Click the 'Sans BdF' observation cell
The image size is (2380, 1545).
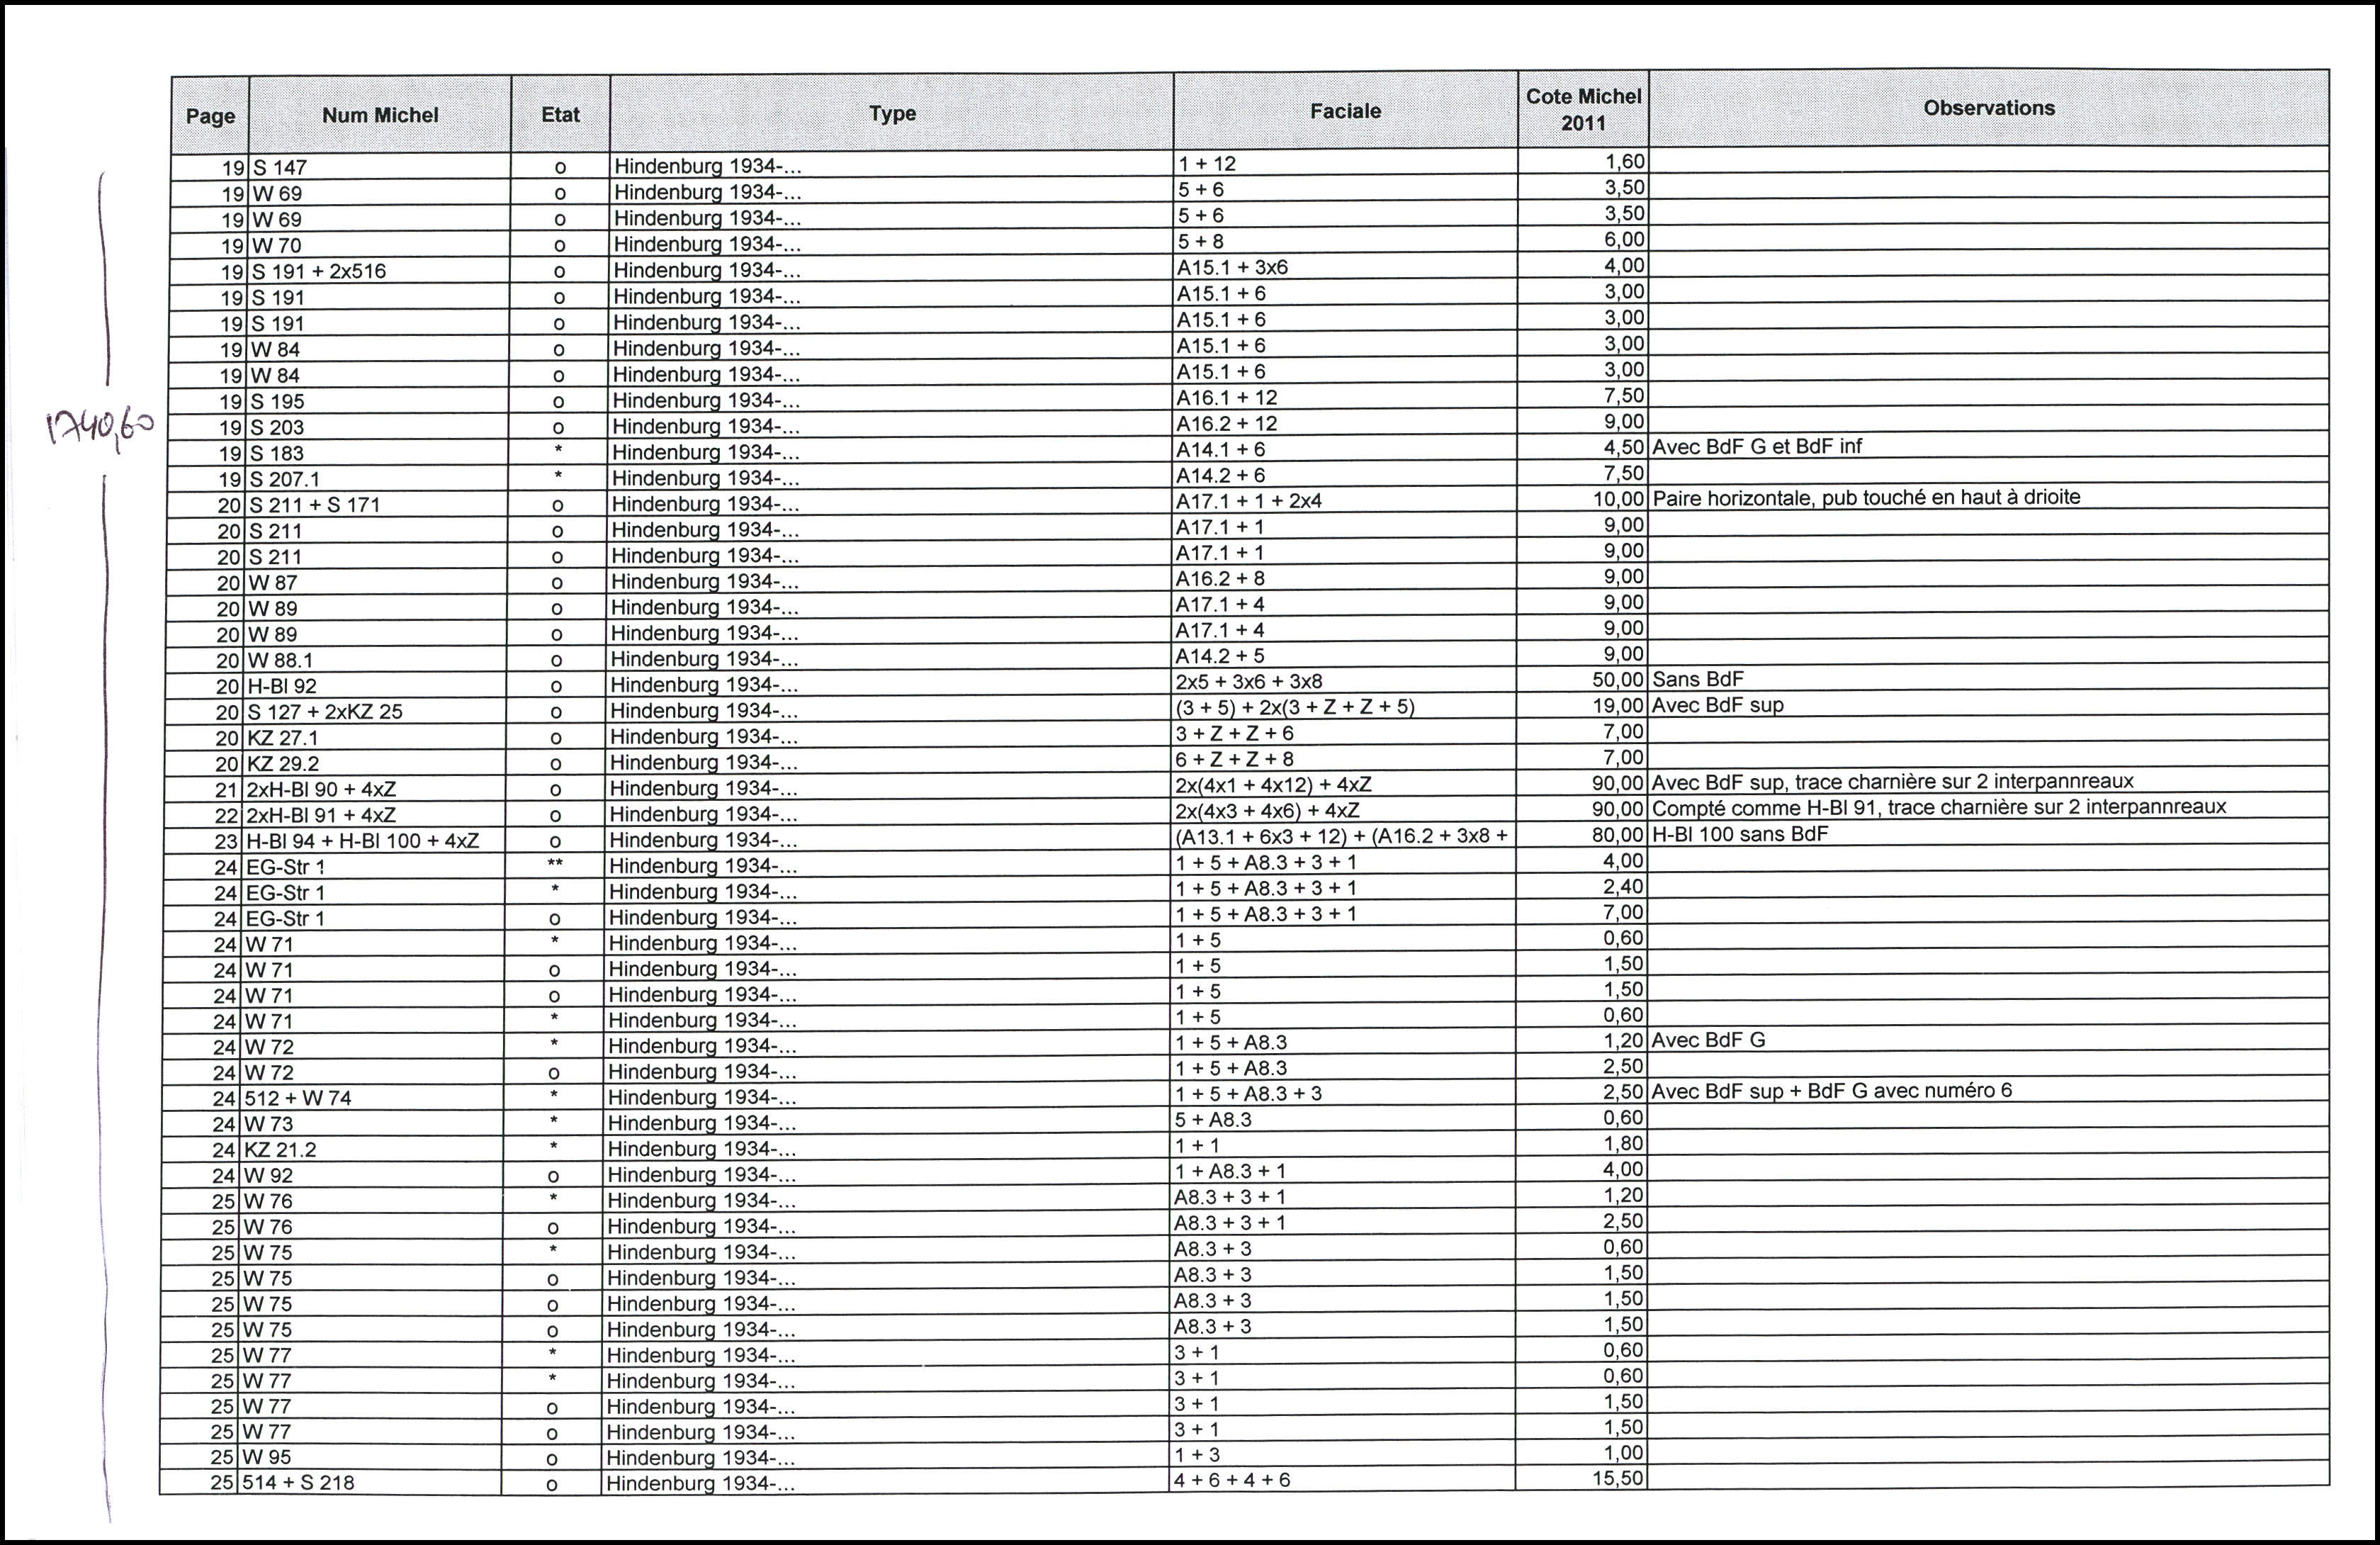[1698, 680]
